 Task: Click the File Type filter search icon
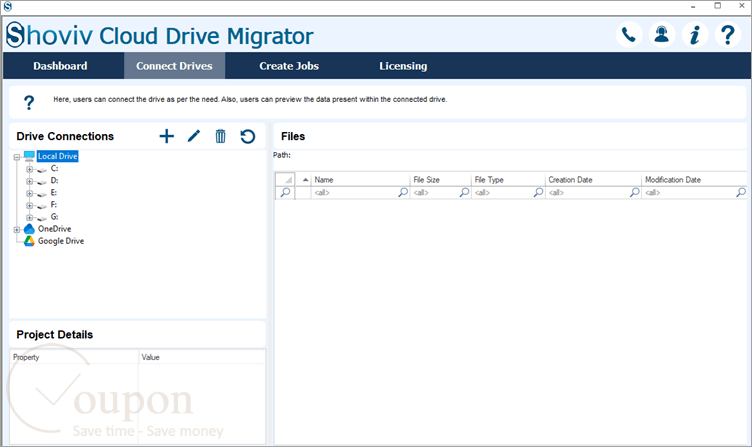point(539,192)
